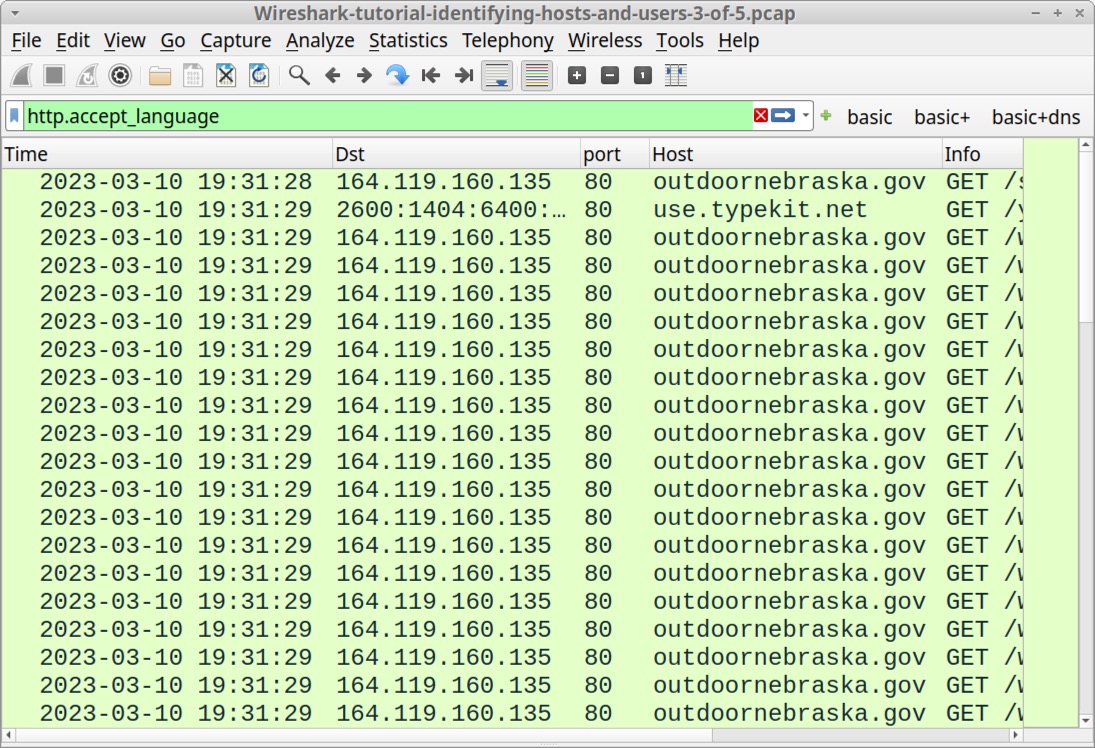Toggle packet list colorization
The width and height of the screenshot is (1095, 748).
(536, 75)
